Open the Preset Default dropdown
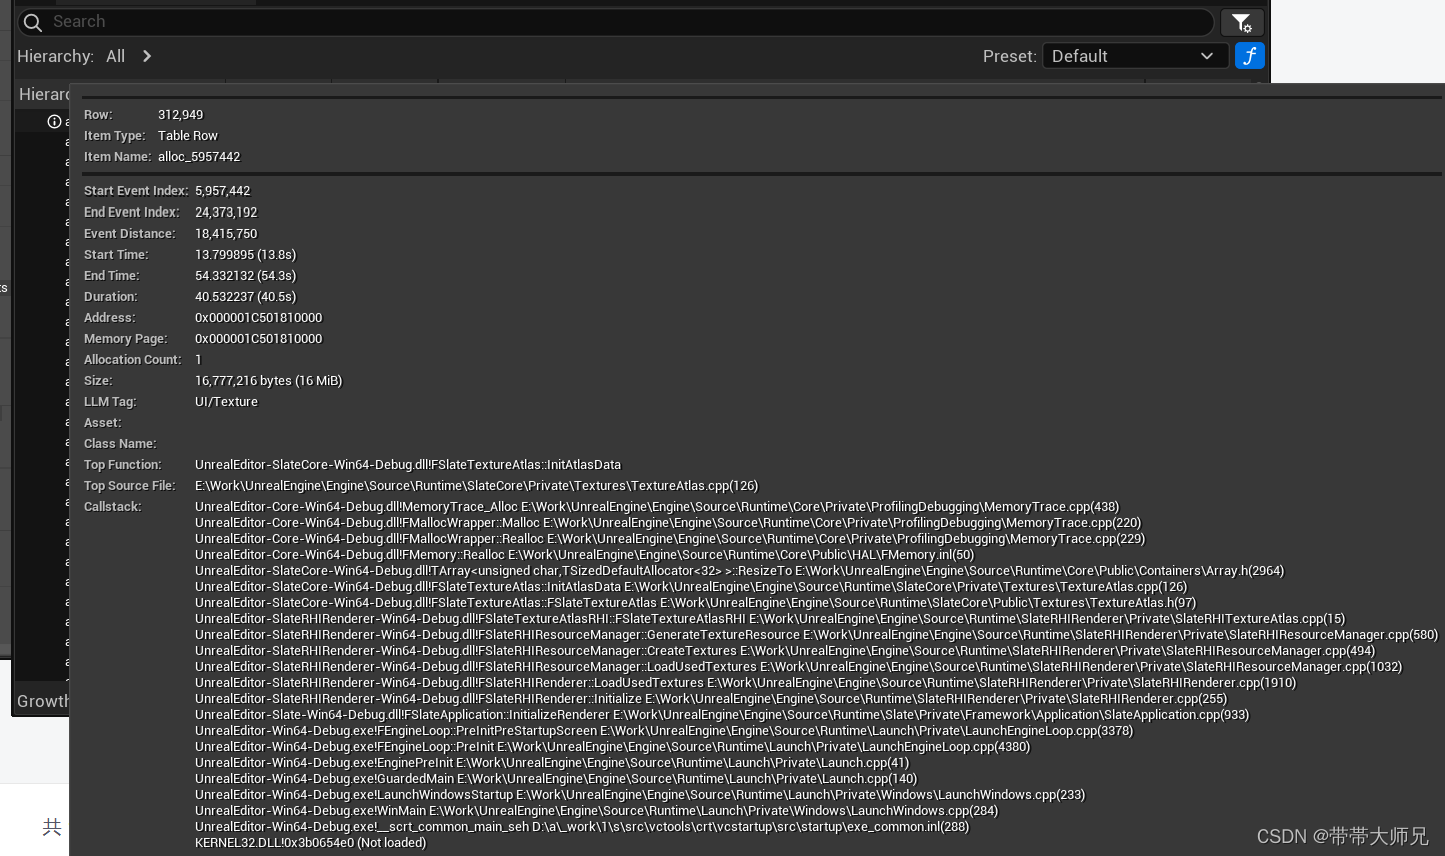The height and width of the screenshot is (856, 1445). 1134,56
